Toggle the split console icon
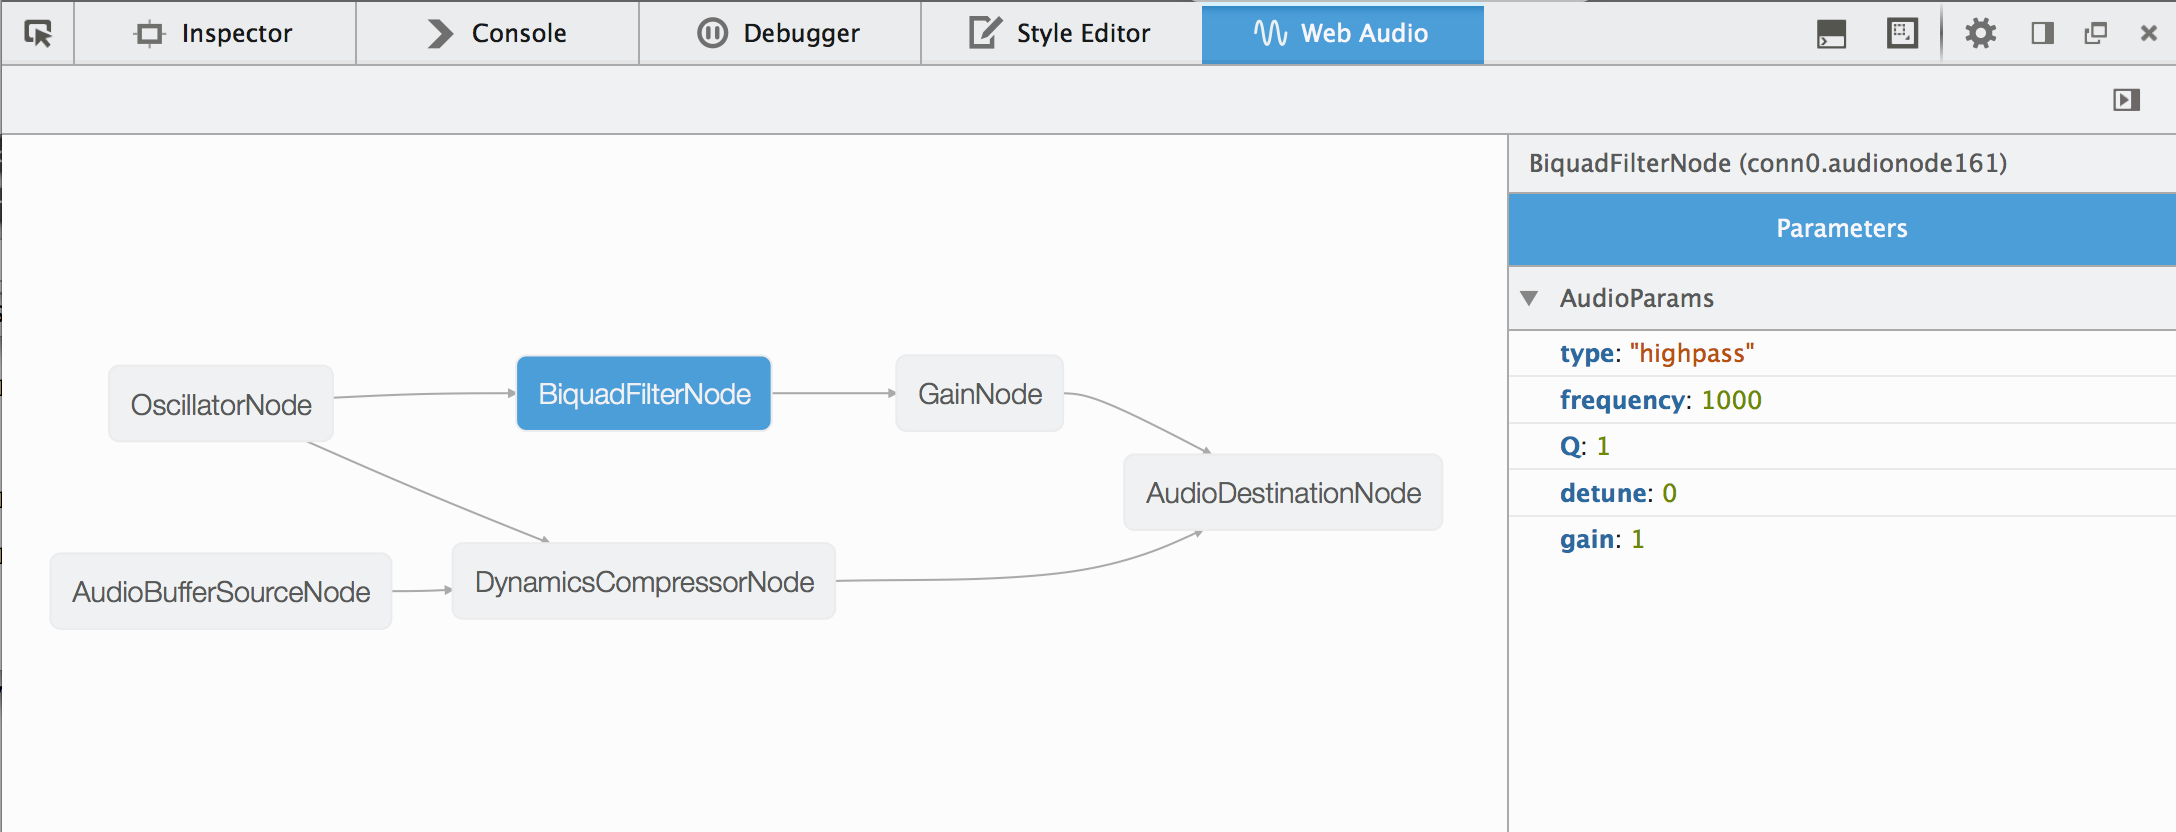Screen dimensions: 2176x832 pyautogui.click(x=1831, y=34)
